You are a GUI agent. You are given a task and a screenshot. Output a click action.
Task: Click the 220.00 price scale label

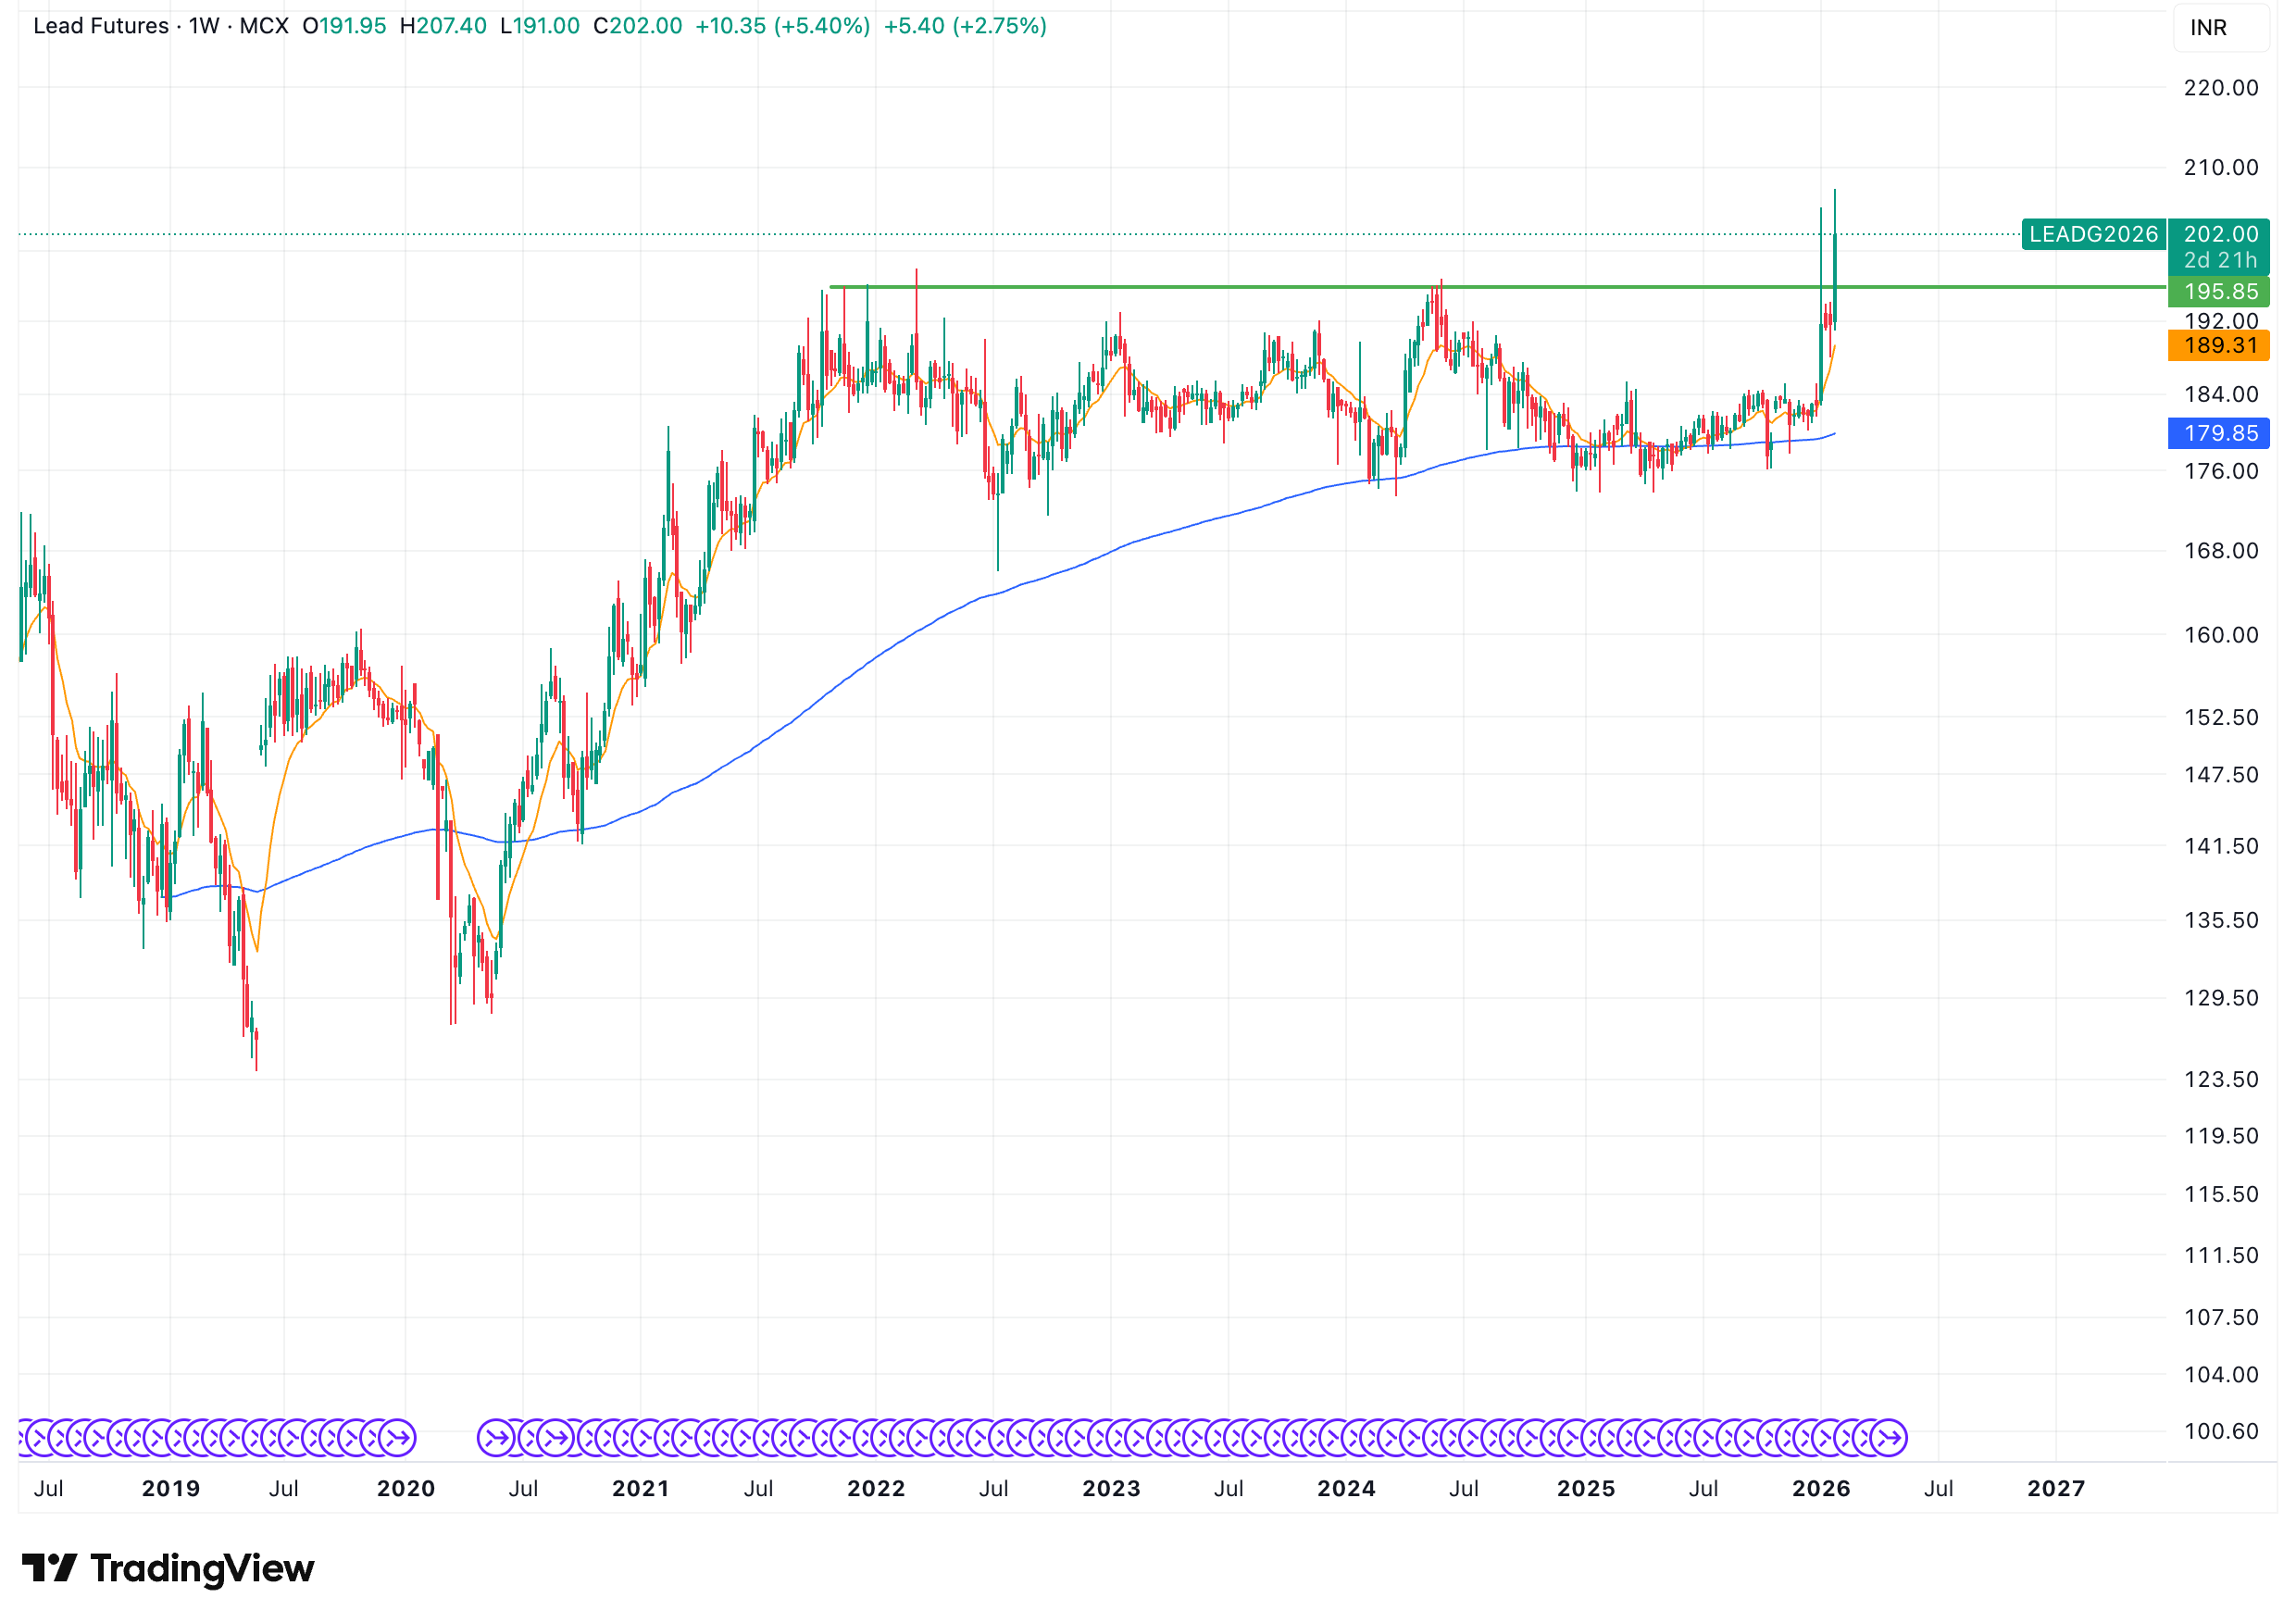pyautogui.click(x=2220, y=88)
